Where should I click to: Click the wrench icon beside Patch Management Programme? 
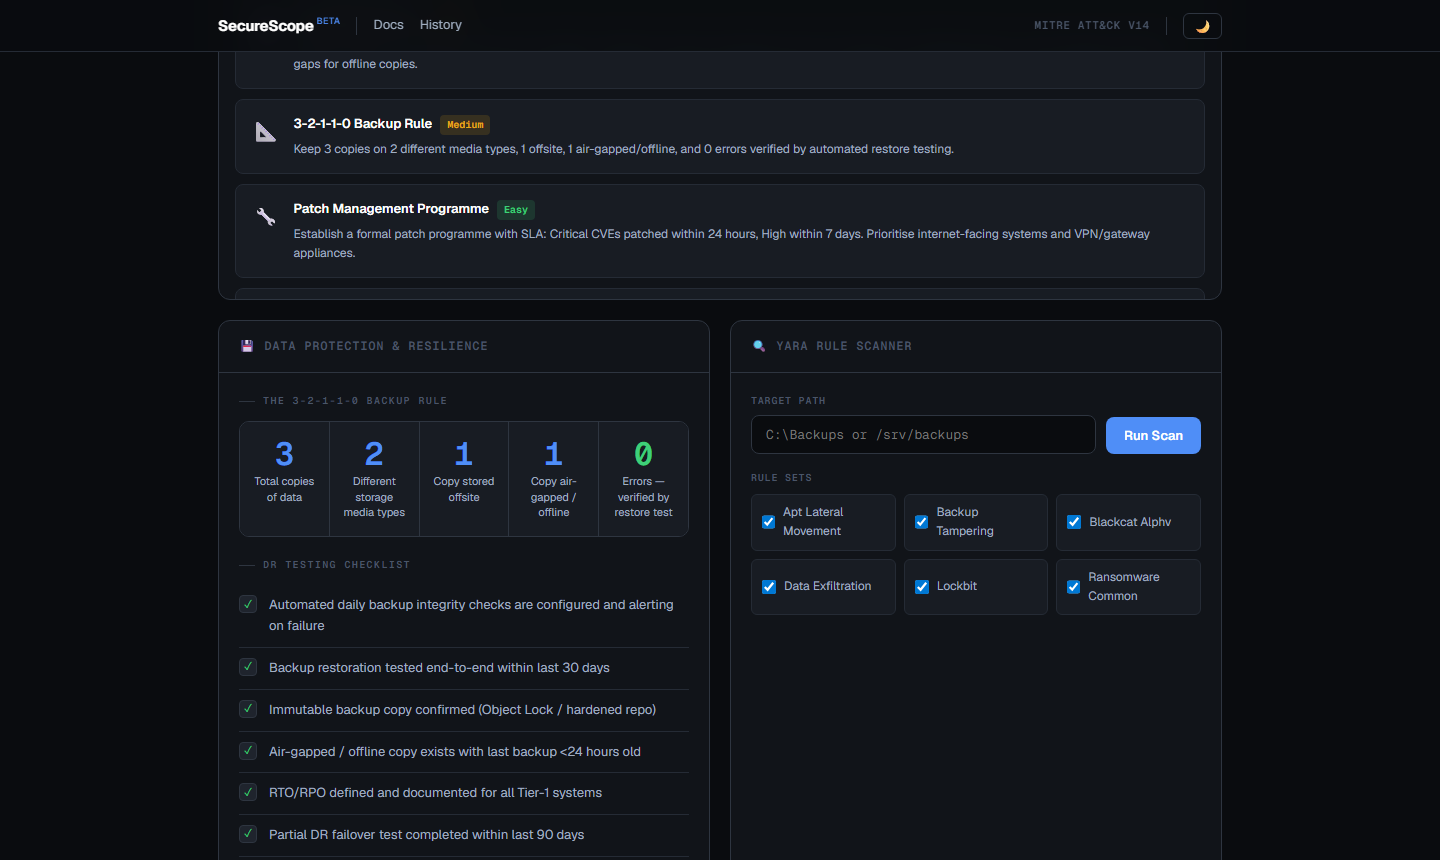[x=265, y=217]
